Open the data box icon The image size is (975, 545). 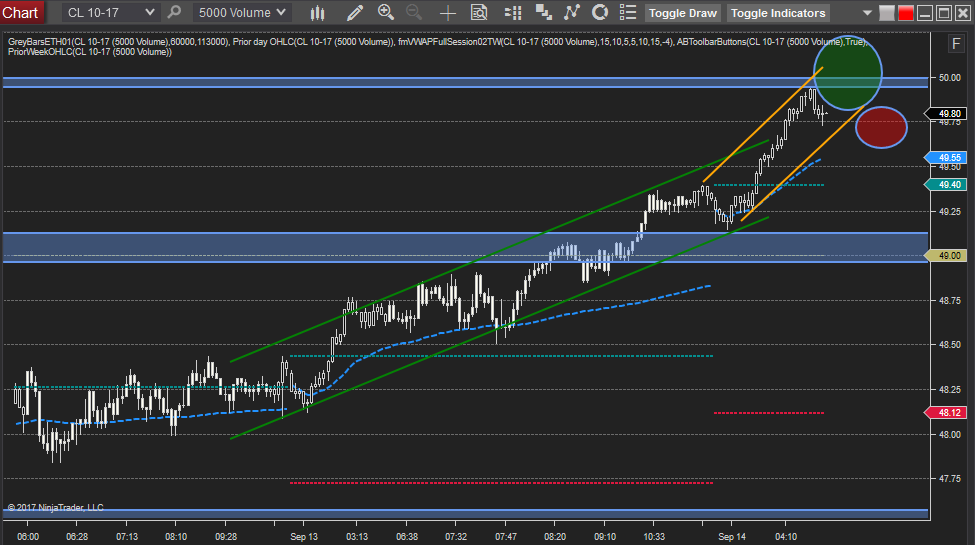[479, 12]
